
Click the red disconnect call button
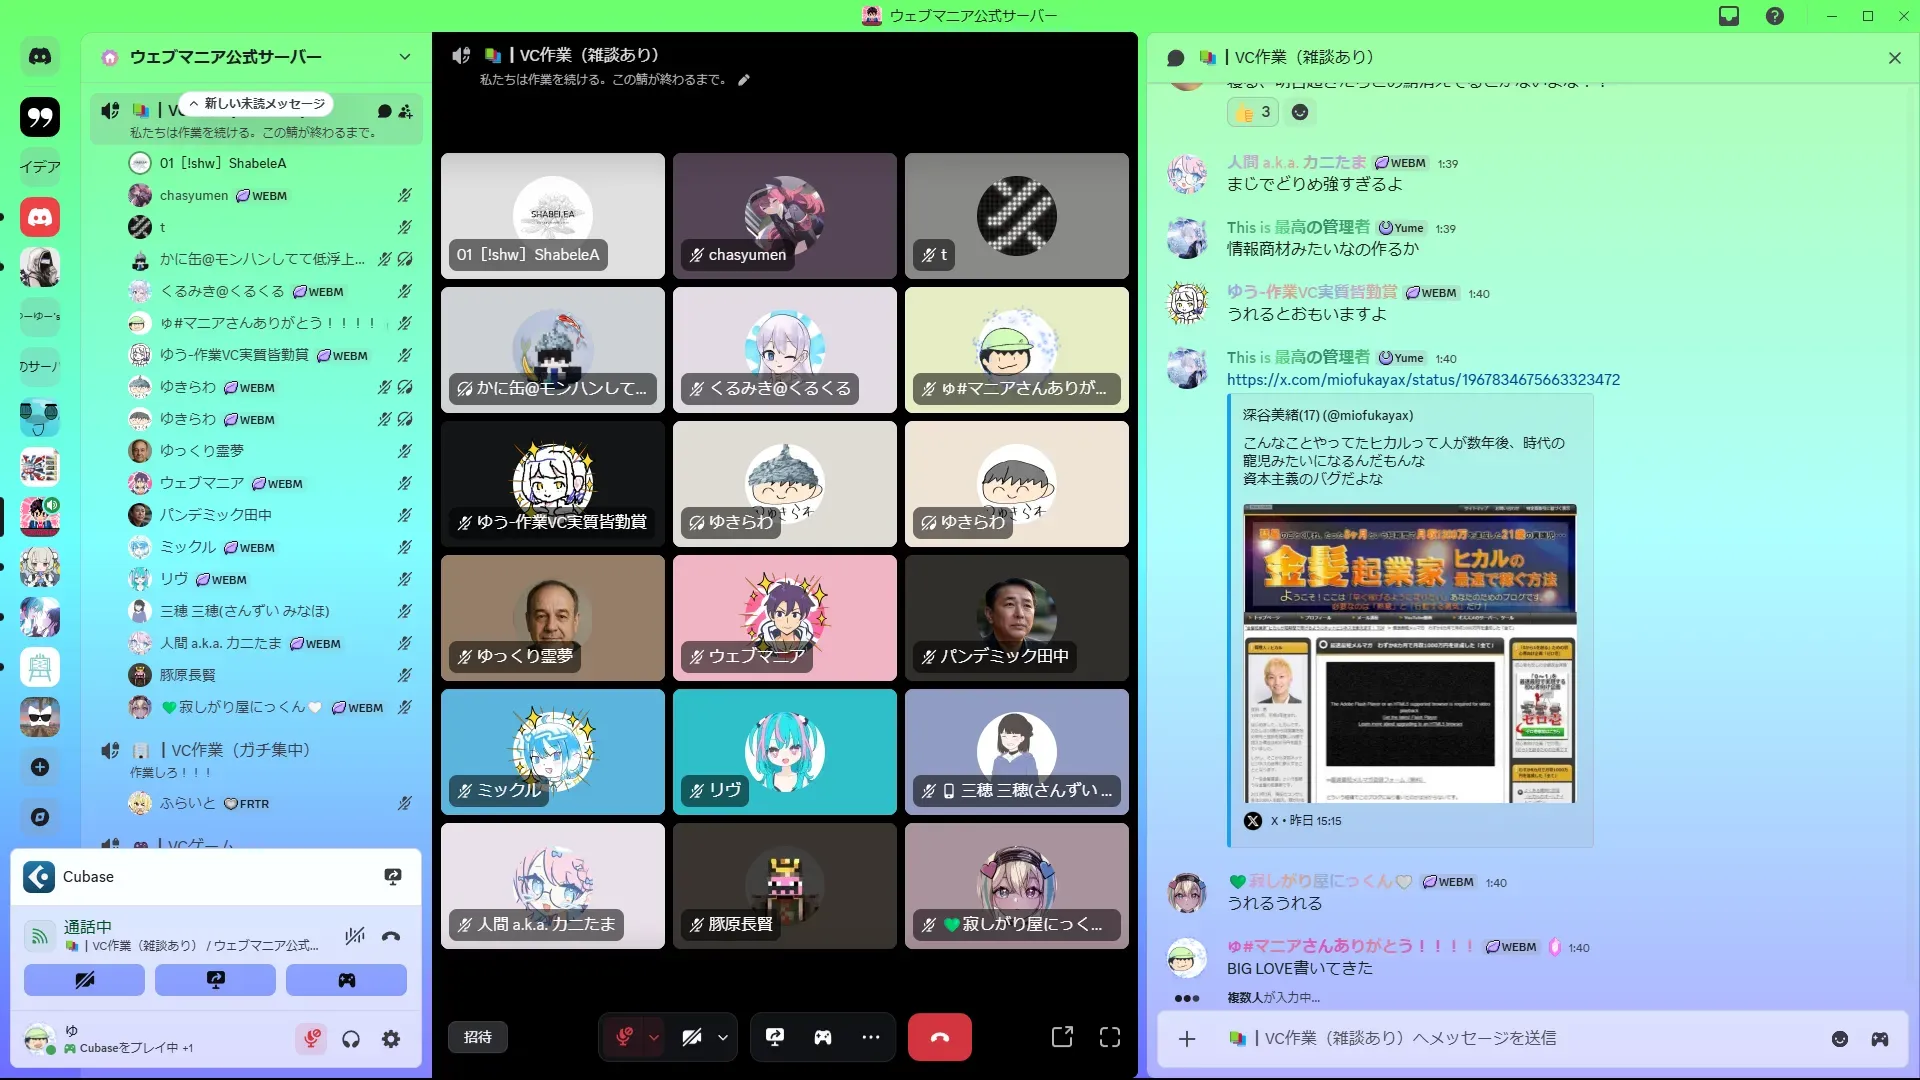[x=939, y=1037]
